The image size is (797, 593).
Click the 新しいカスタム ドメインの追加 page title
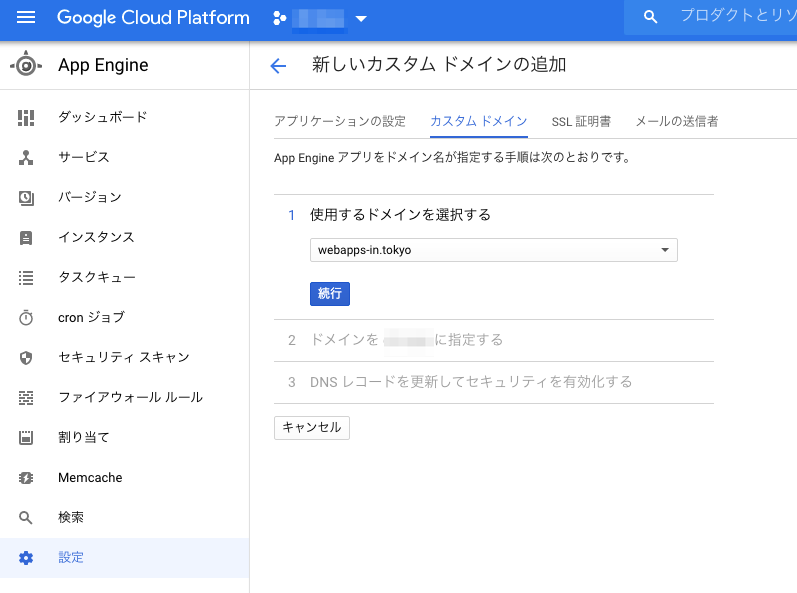[439, 65]
